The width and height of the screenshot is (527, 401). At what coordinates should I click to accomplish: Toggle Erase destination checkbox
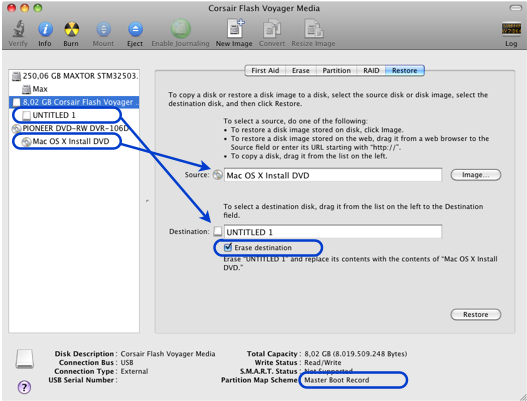(x=228, y=247)
